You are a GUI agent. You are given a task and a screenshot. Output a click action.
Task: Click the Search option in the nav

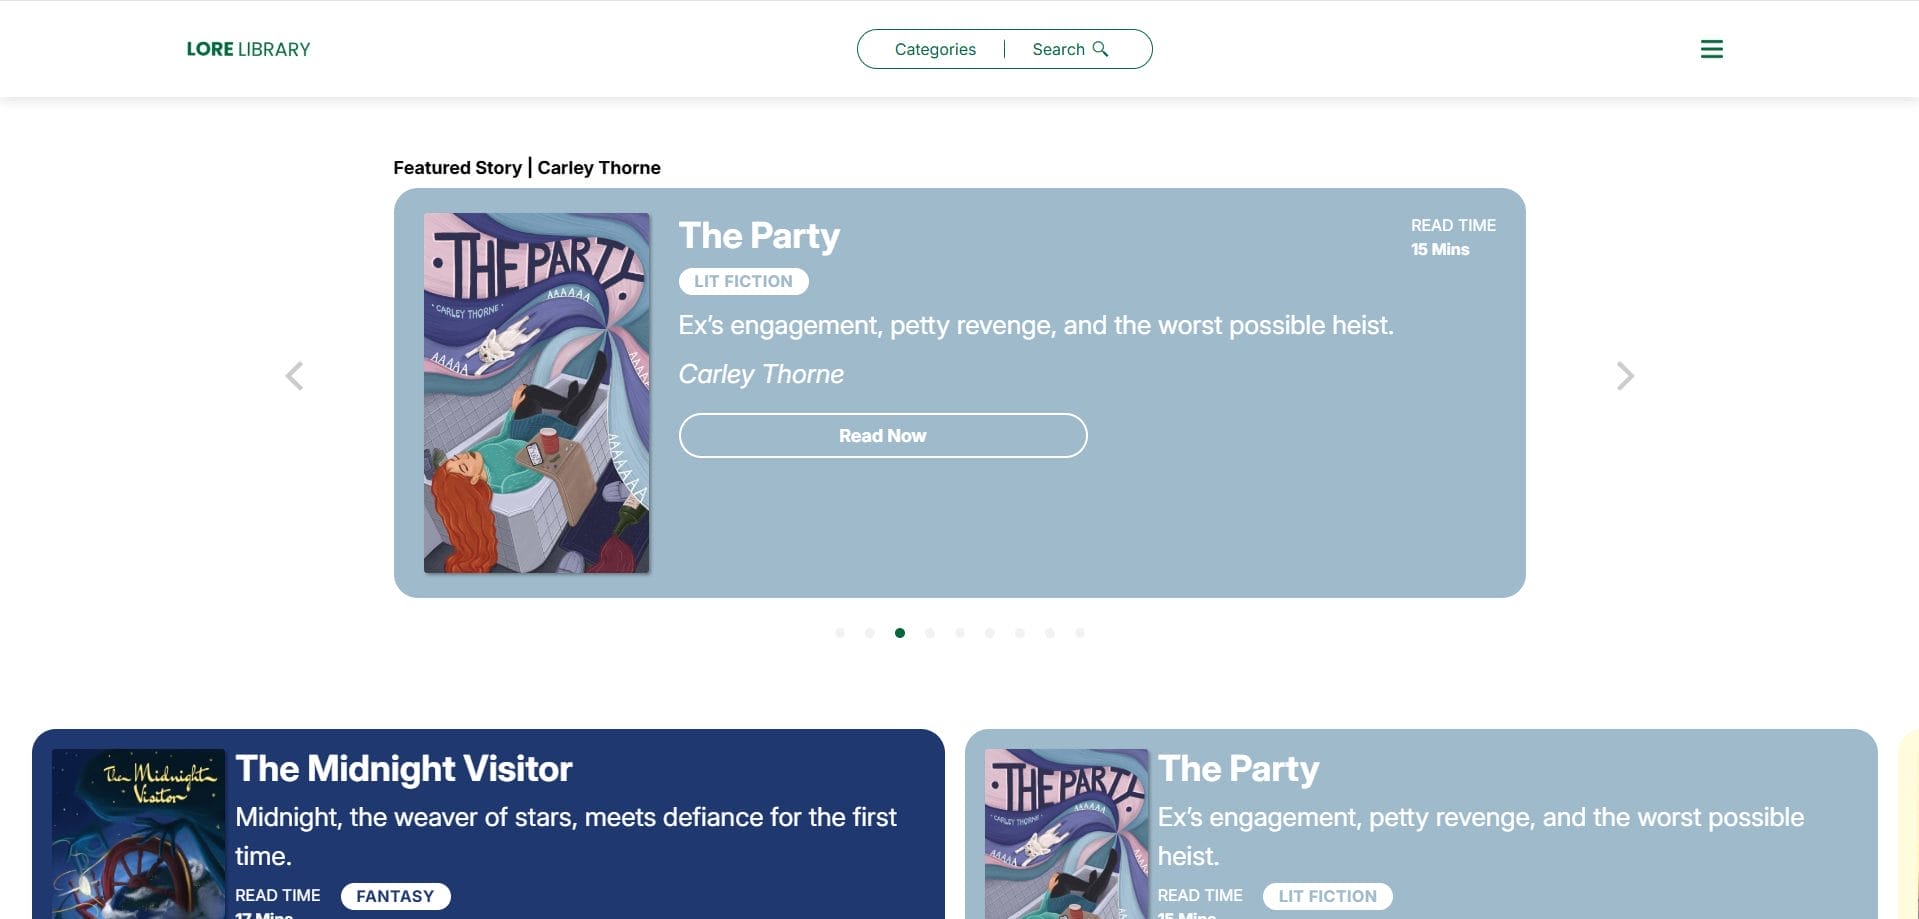click(x=1059, y=49)
